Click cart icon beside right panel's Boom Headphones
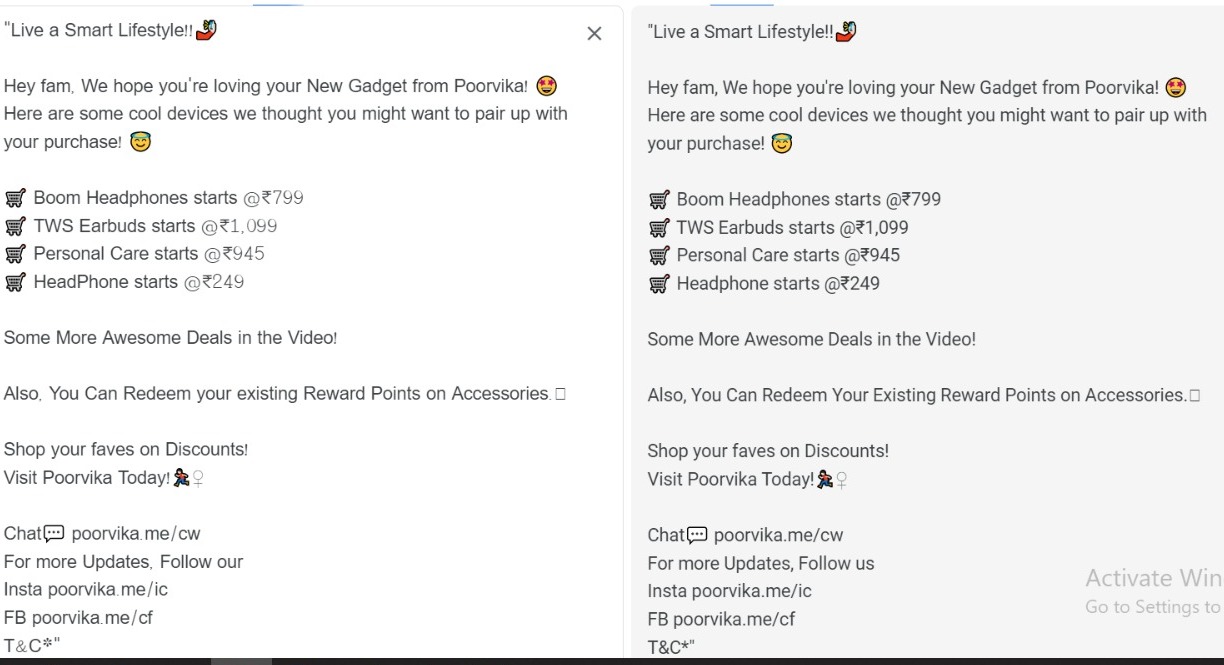The height and width of the screenshot is (665, 1224). (x=658, y=200)
